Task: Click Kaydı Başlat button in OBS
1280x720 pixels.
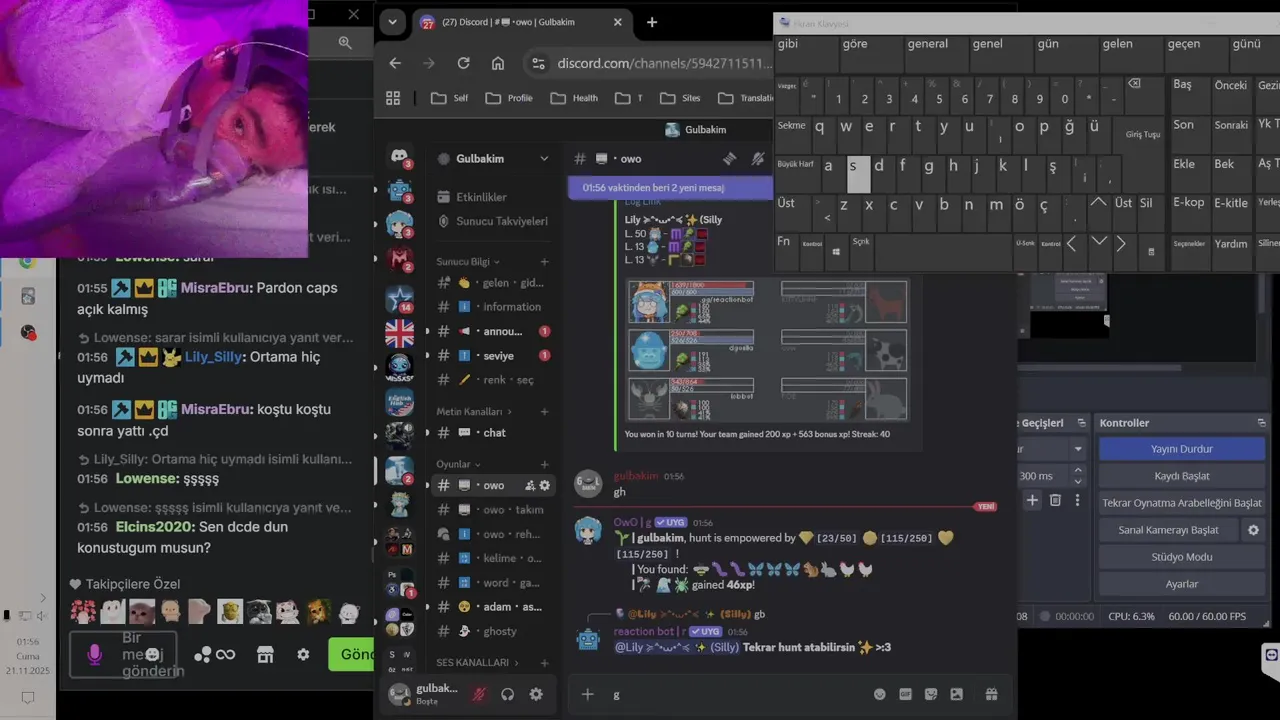Action: click(x=1182, y=476)
